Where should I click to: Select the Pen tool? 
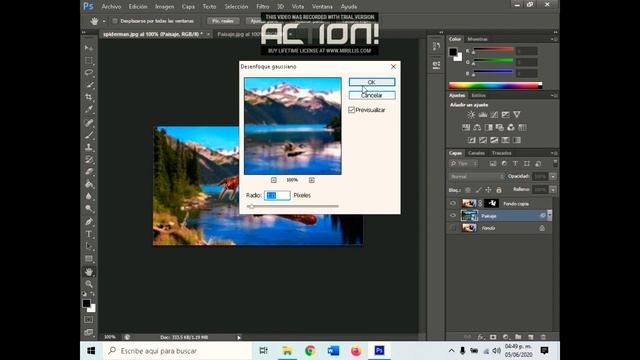(x=89, y=222)
